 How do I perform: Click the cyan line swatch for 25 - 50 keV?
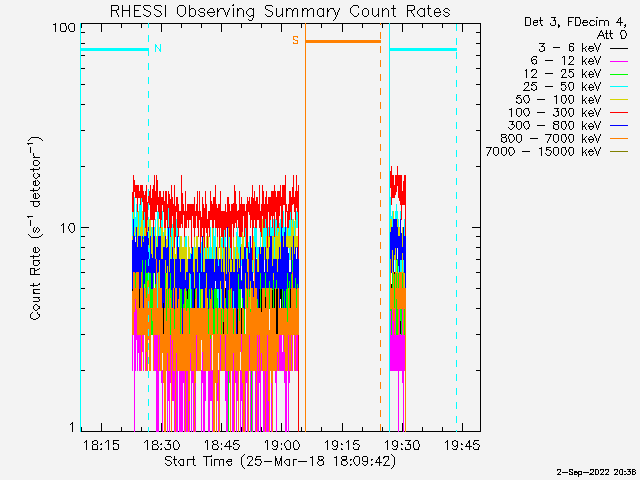pos(619,87)
